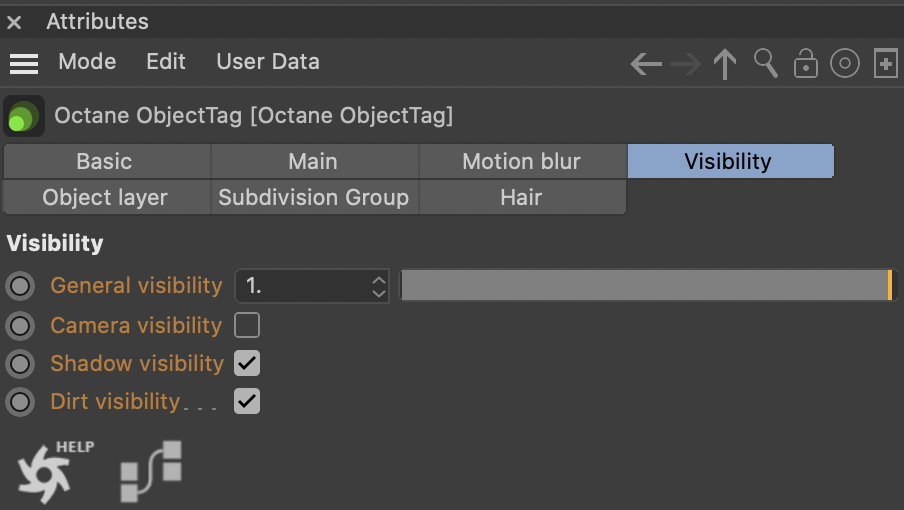Open the Object layer tab

coord(105,198)
